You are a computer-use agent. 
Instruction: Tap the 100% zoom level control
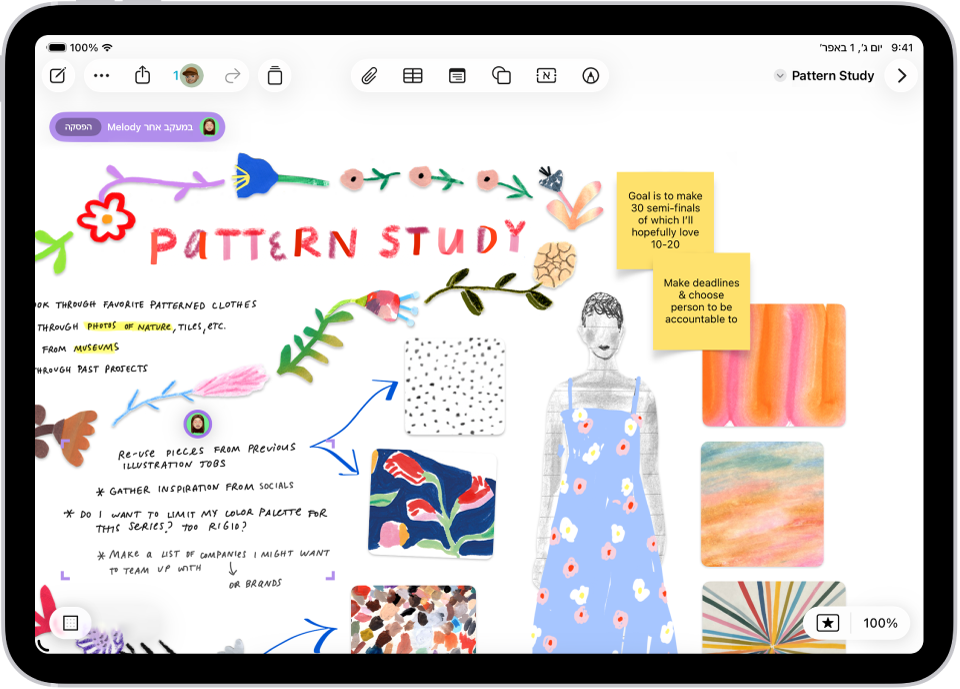[880, 623]
